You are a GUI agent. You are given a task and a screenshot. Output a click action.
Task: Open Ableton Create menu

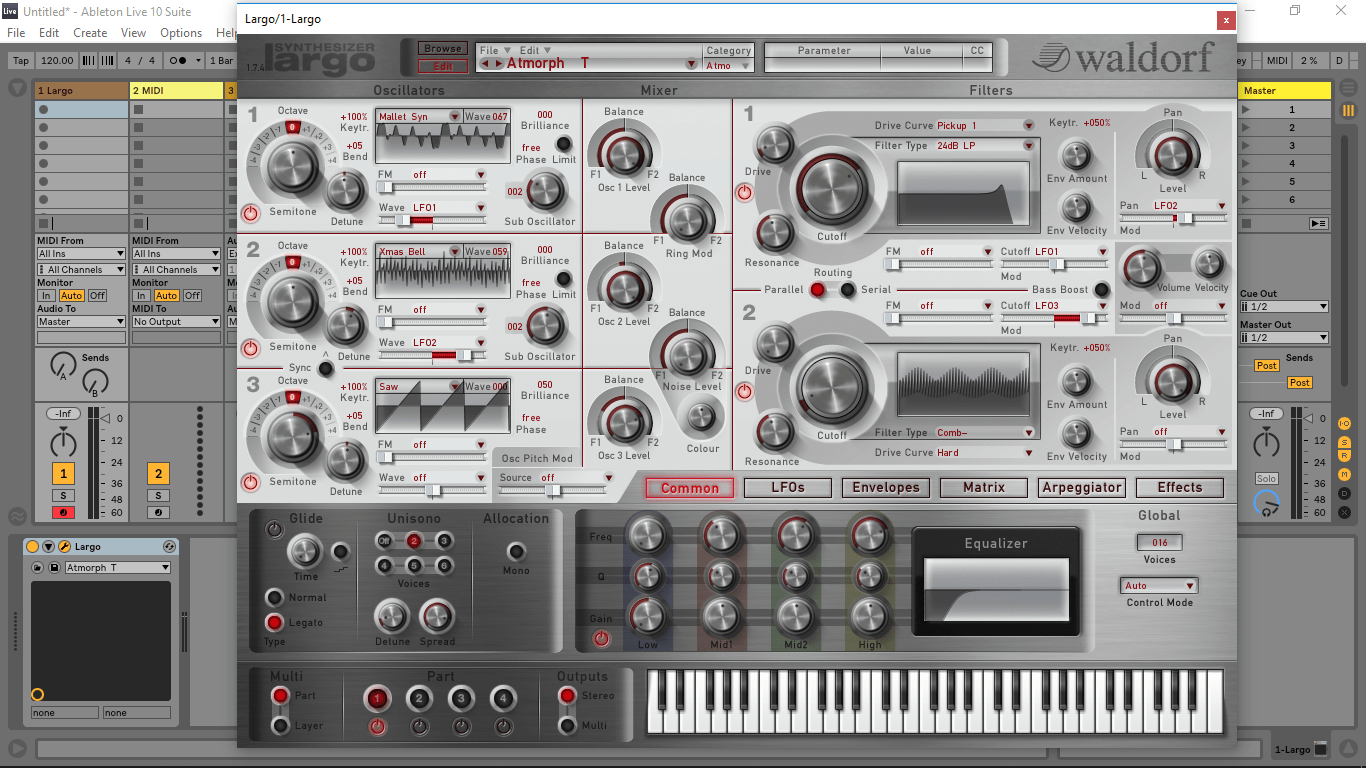coord(90,33)
